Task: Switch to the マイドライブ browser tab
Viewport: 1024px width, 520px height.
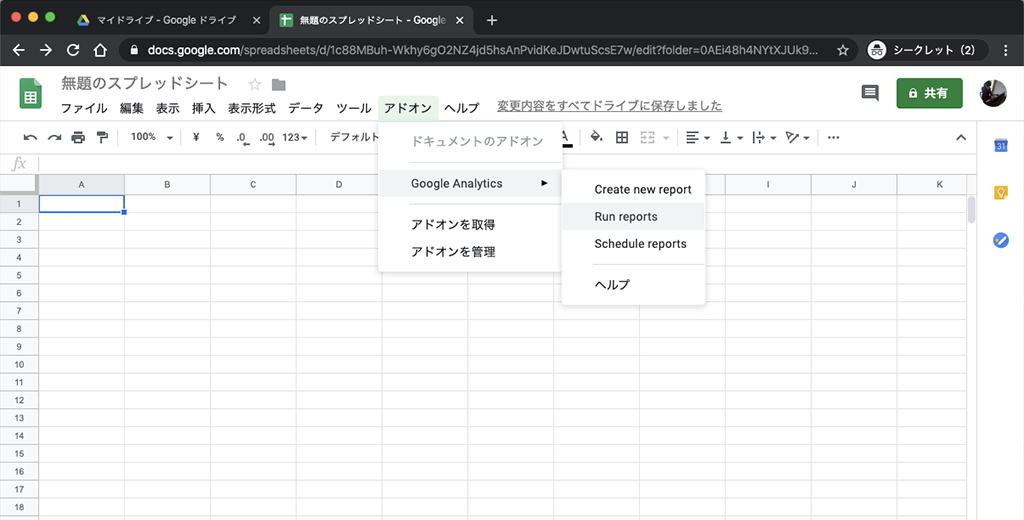Action: pos(167,20)
